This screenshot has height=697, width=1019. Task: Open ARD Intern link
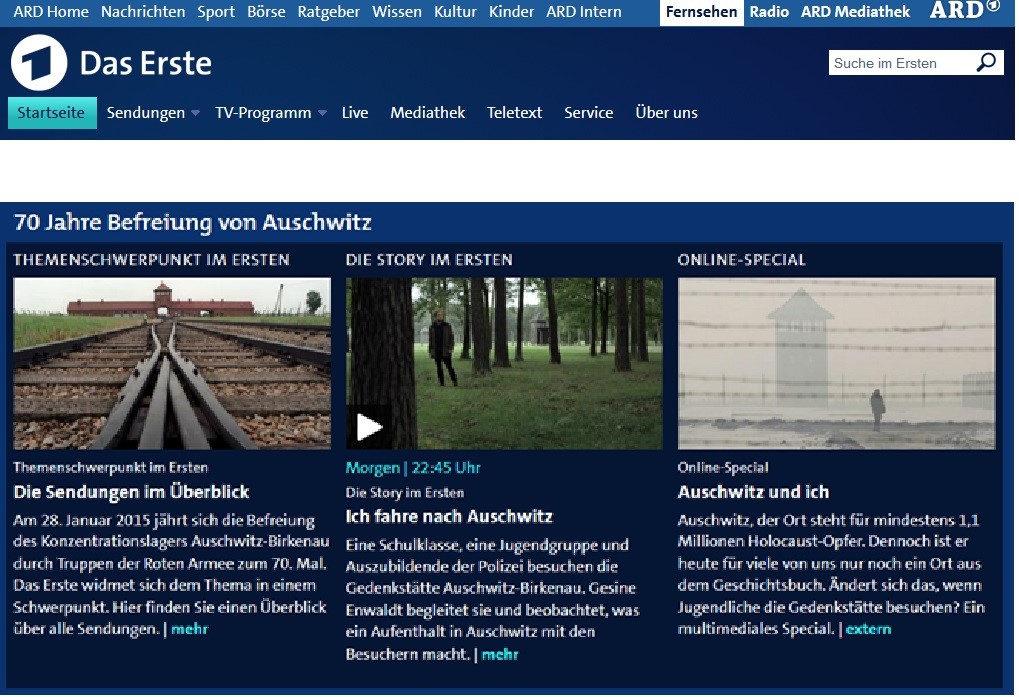pos(584,12)
